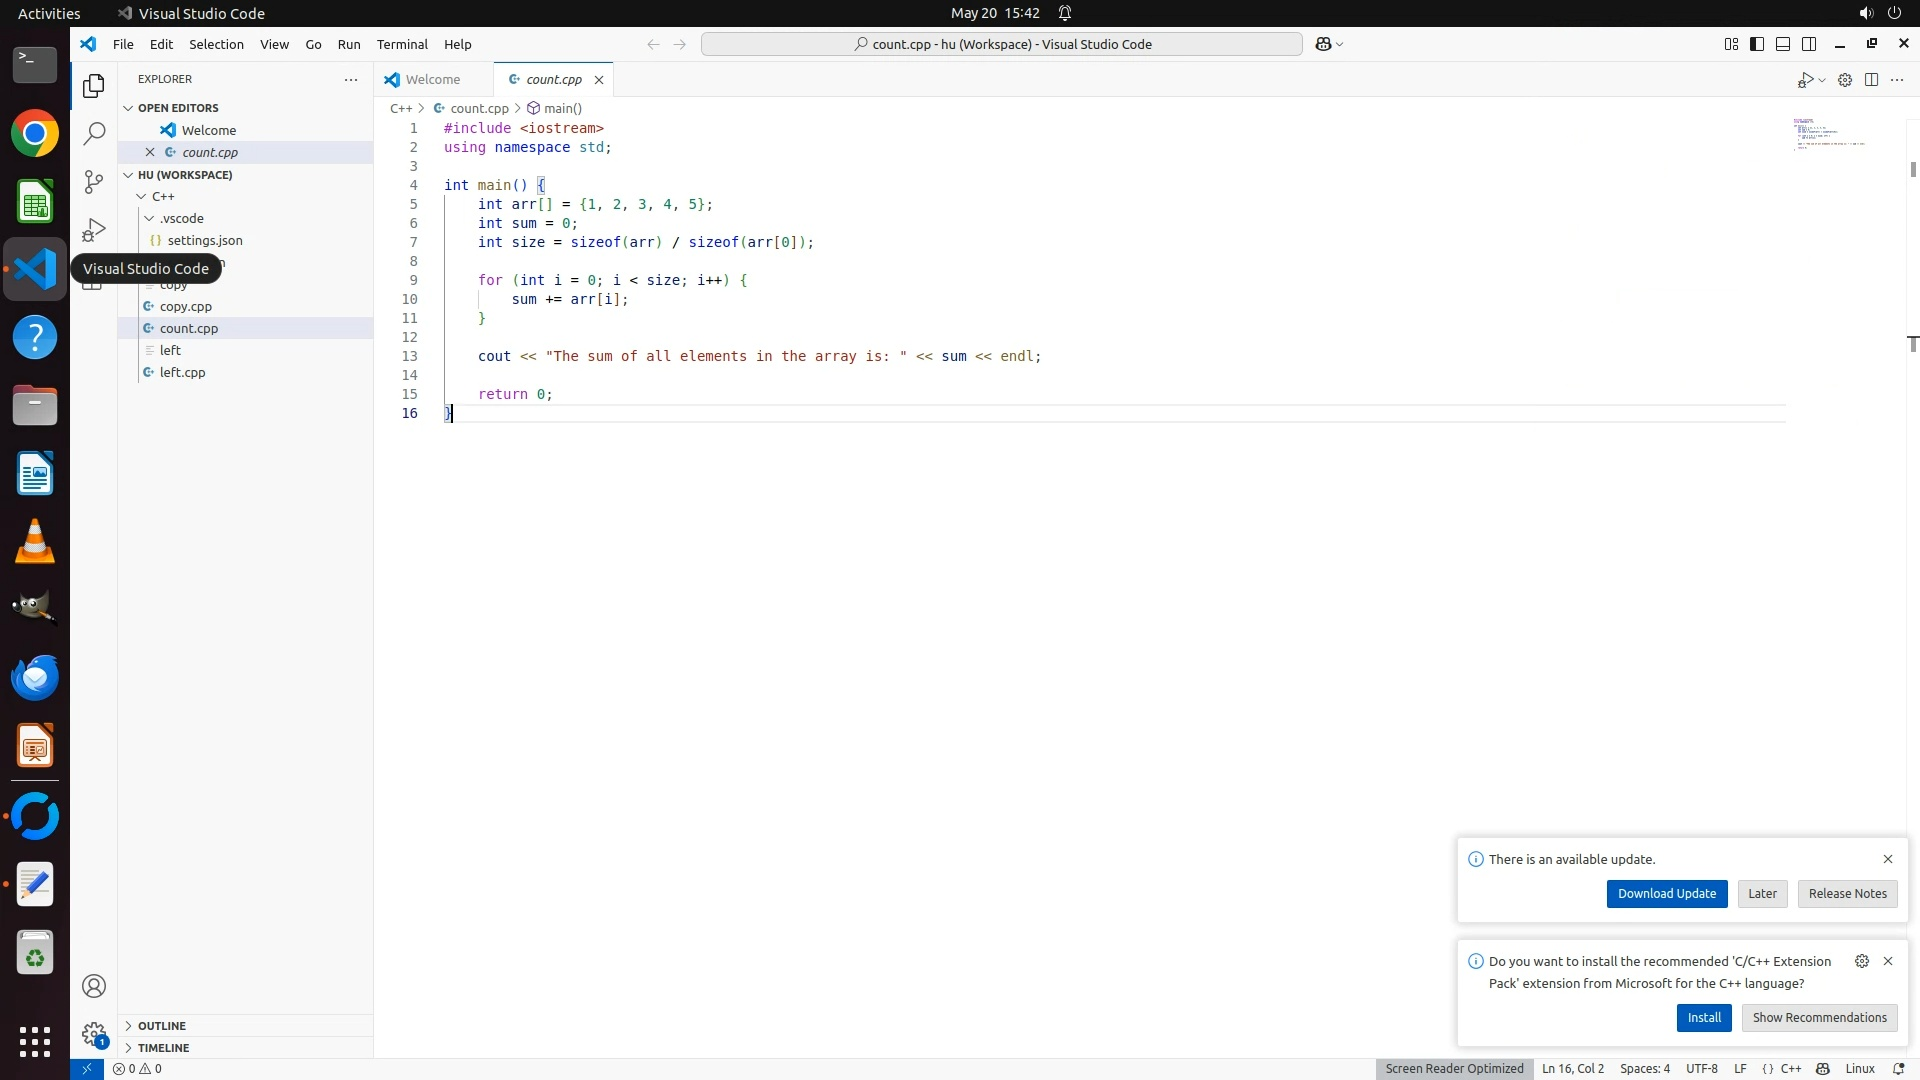
Task: Expand the OUTLINE section
Action: click(162, 1026)
